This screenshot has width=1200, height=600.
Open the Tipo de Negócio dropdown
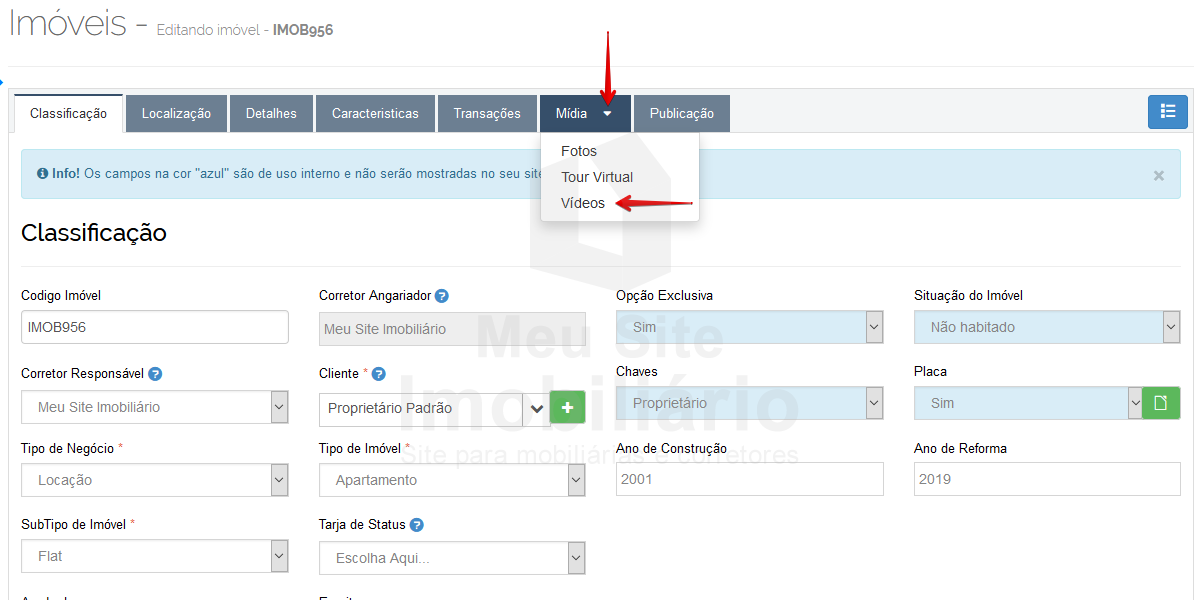(x=155, y=480)
